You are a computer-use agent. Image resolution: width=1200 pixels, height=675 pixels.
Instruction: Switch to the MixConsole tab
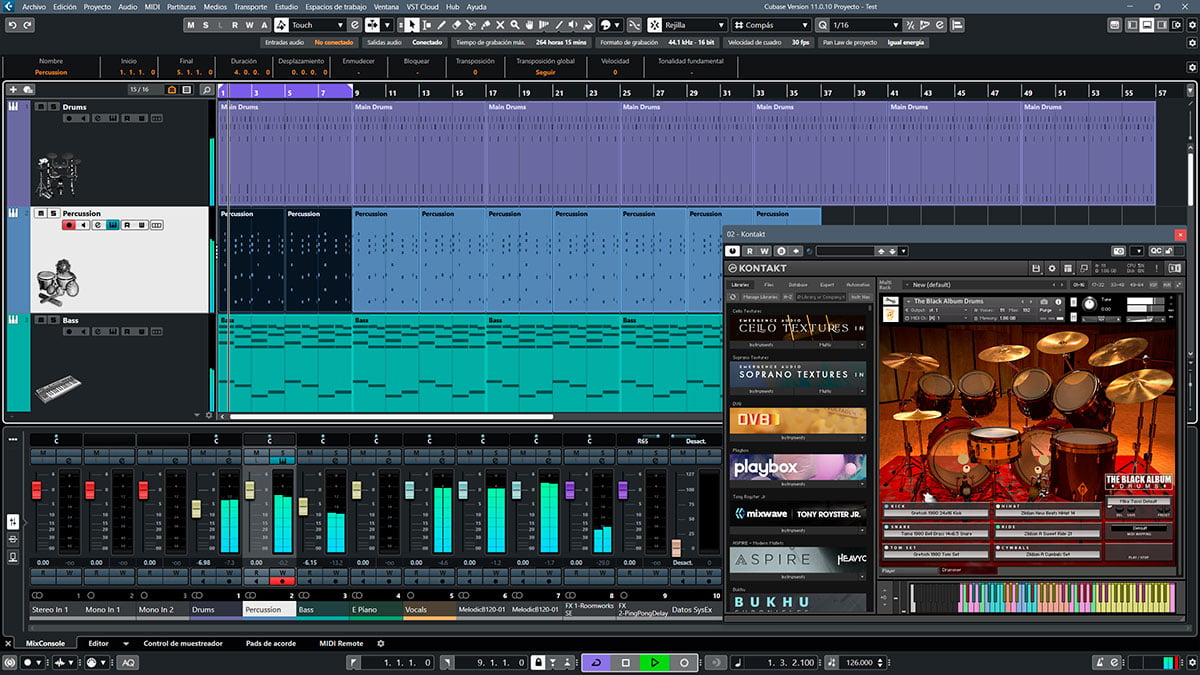click(x=45, y=643)
